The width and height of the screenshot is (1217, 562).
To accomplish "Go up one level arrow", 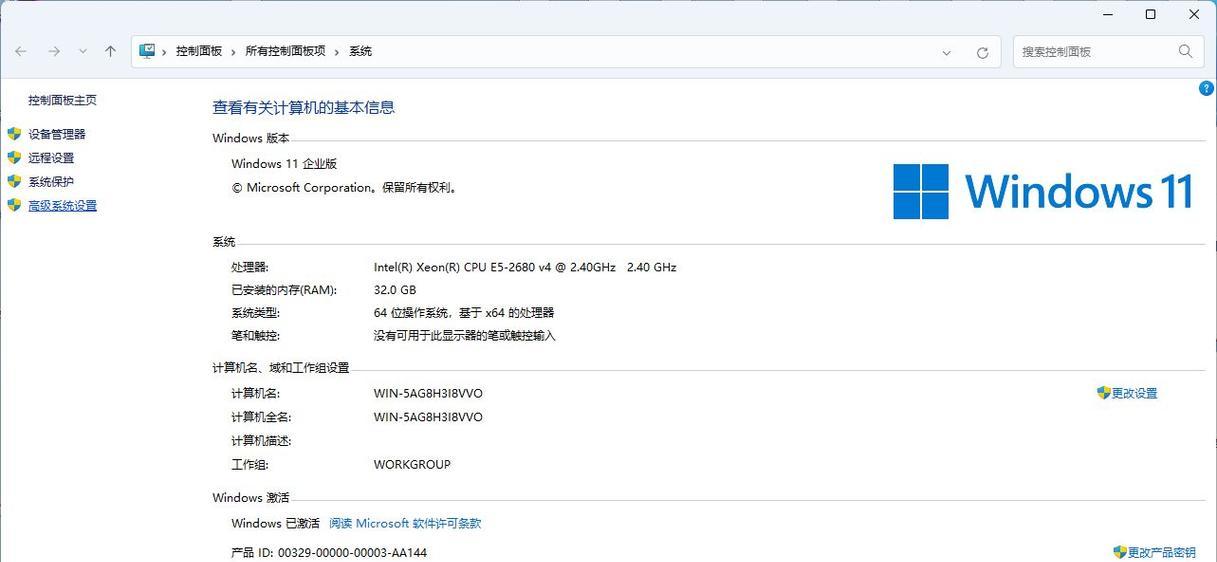I will click(110, 51).
